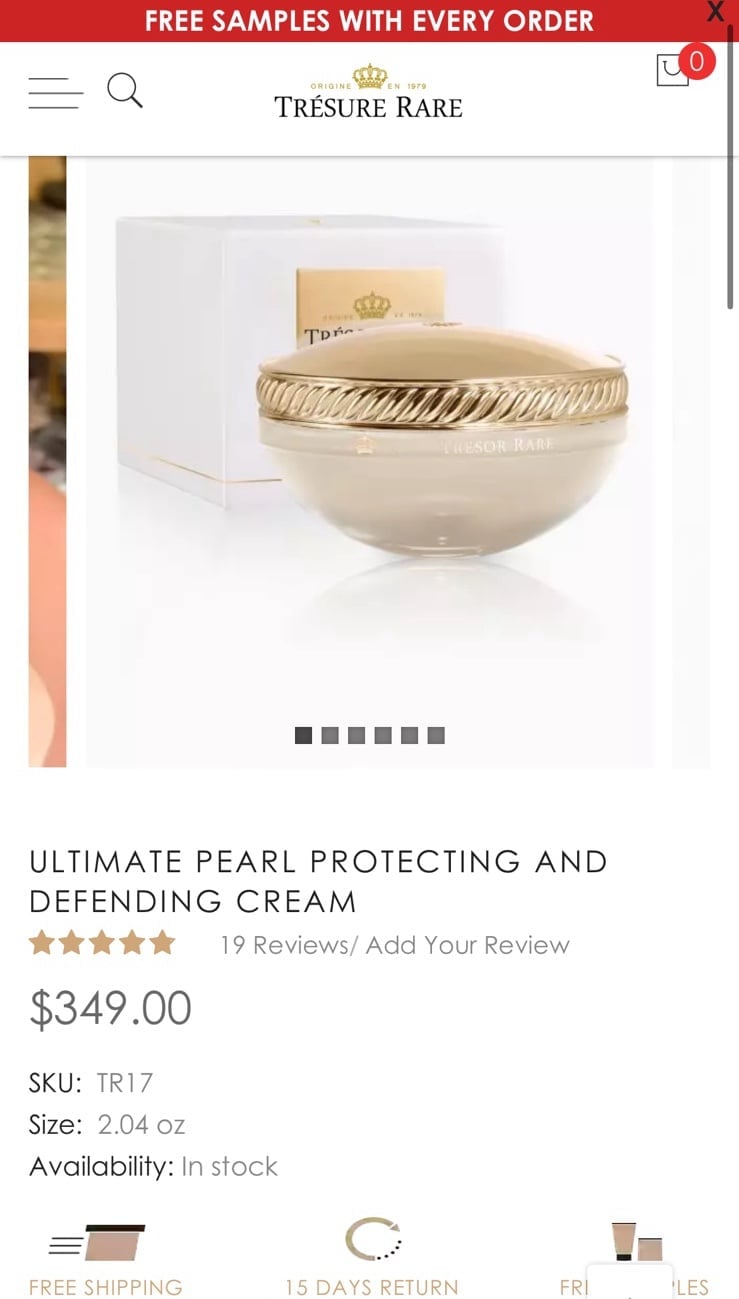The height and width of the screenshot is (1299, 739).
Task: Select the first carousel dot indicator
Action: coord(303,735)
